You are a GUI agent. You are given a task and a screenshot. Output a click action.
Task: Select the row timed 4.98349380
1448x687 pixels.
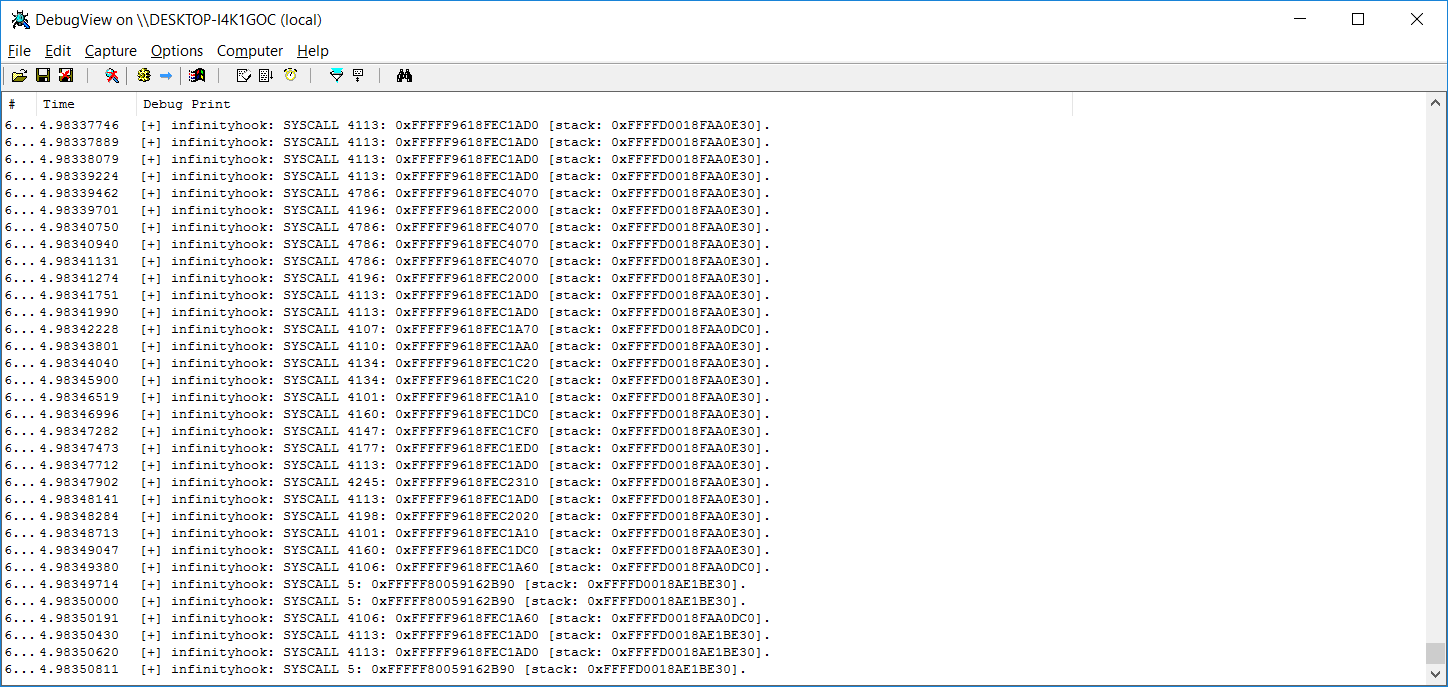(714, 567)
